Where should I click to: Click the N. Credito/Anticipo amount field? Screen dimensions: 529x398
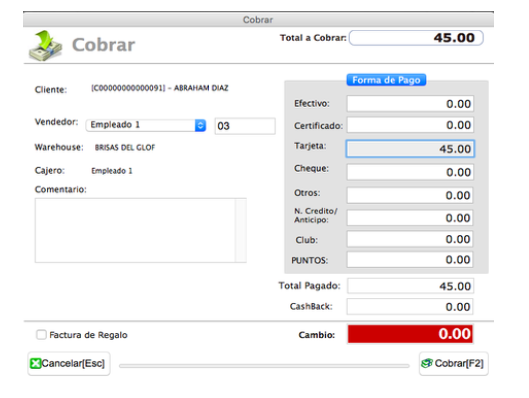coord(410,218)
